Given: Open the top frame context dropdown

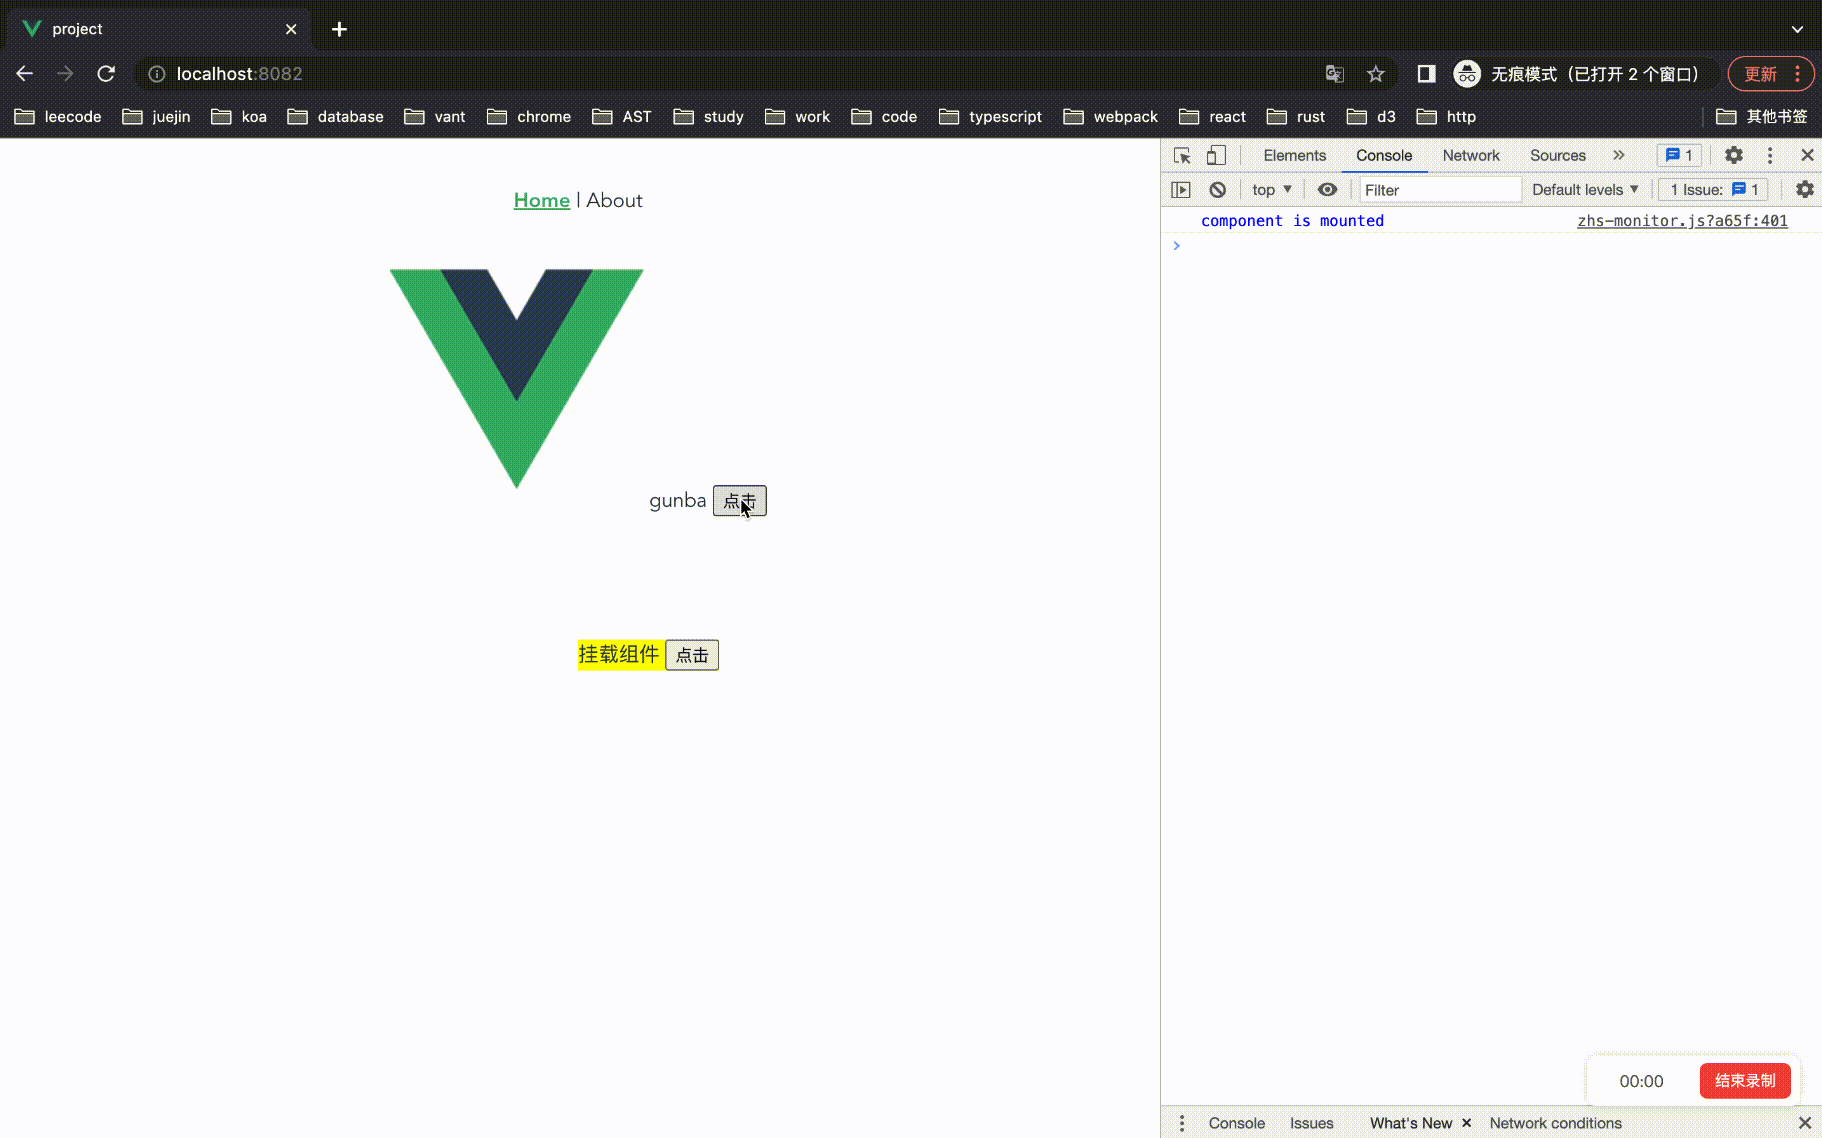Looking at the screenshot, I should tap(1270, 189).
